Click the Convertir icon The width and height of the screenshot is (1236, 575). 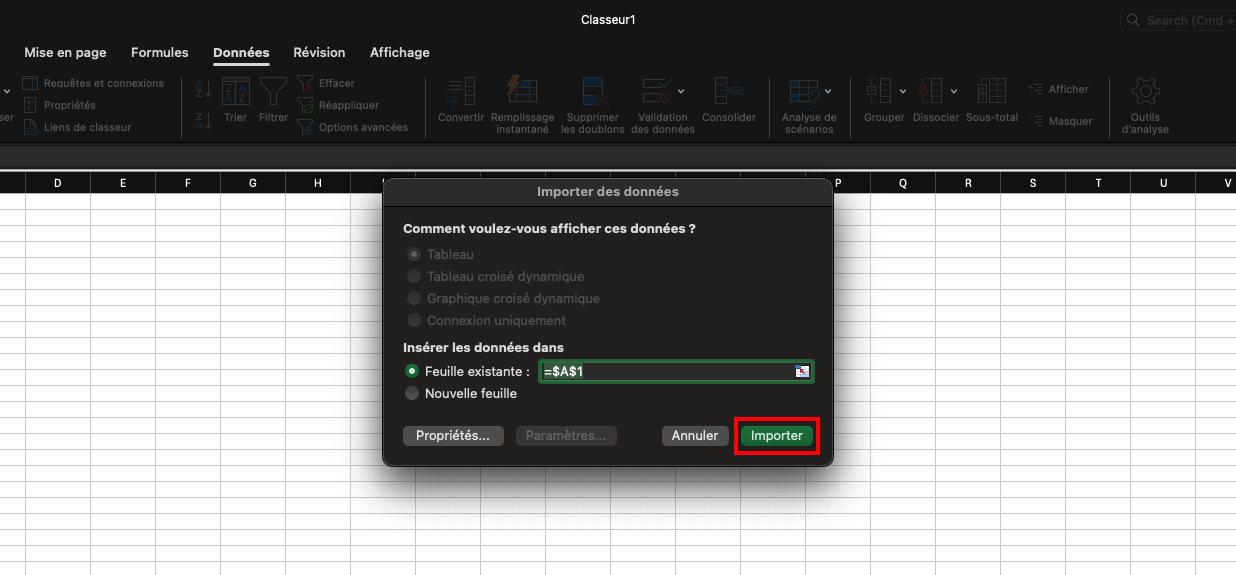point(460,92)
